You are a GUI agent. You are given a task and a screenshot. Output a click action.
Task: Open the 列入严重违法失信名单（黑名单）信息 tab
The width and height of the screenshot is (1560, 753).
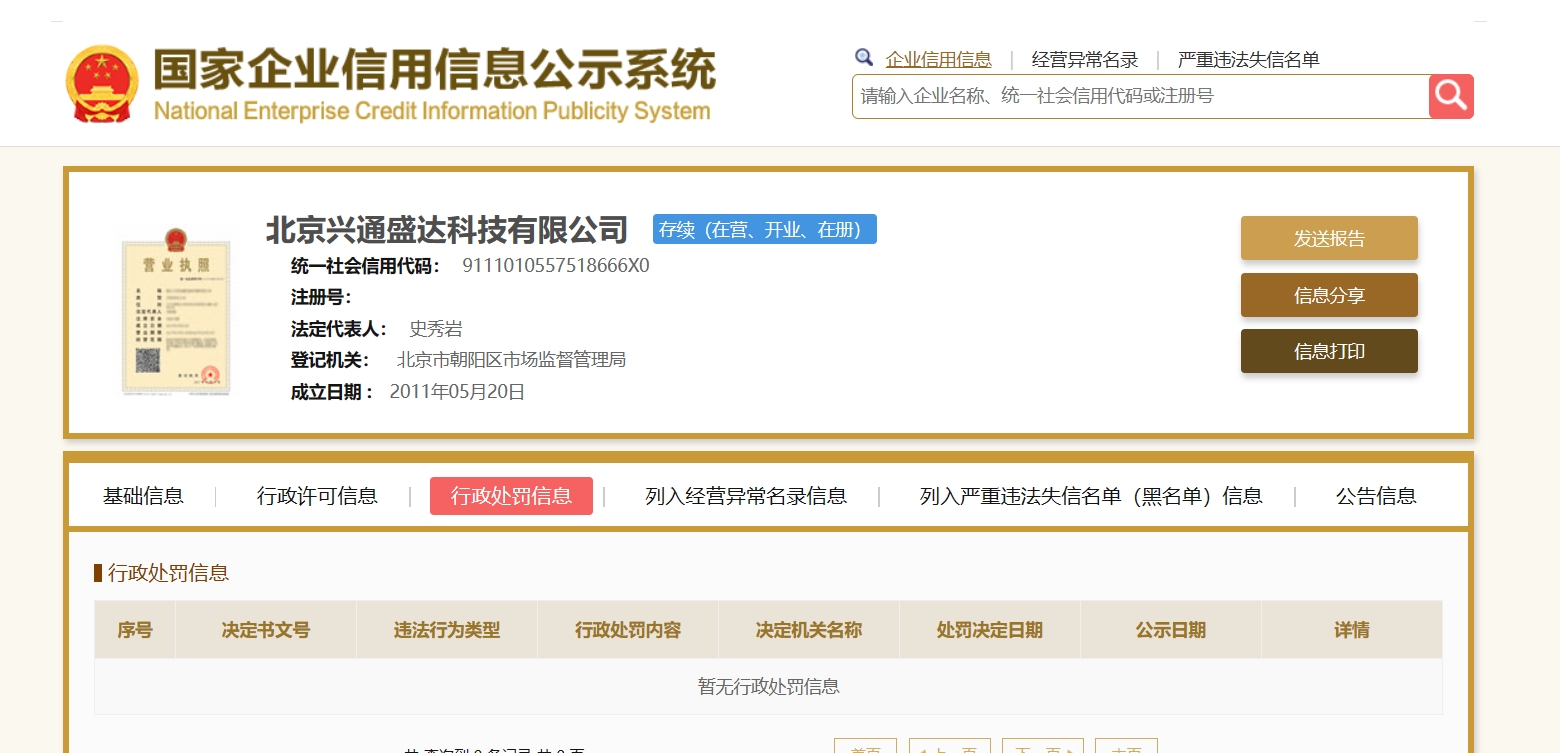(1091, 496)
